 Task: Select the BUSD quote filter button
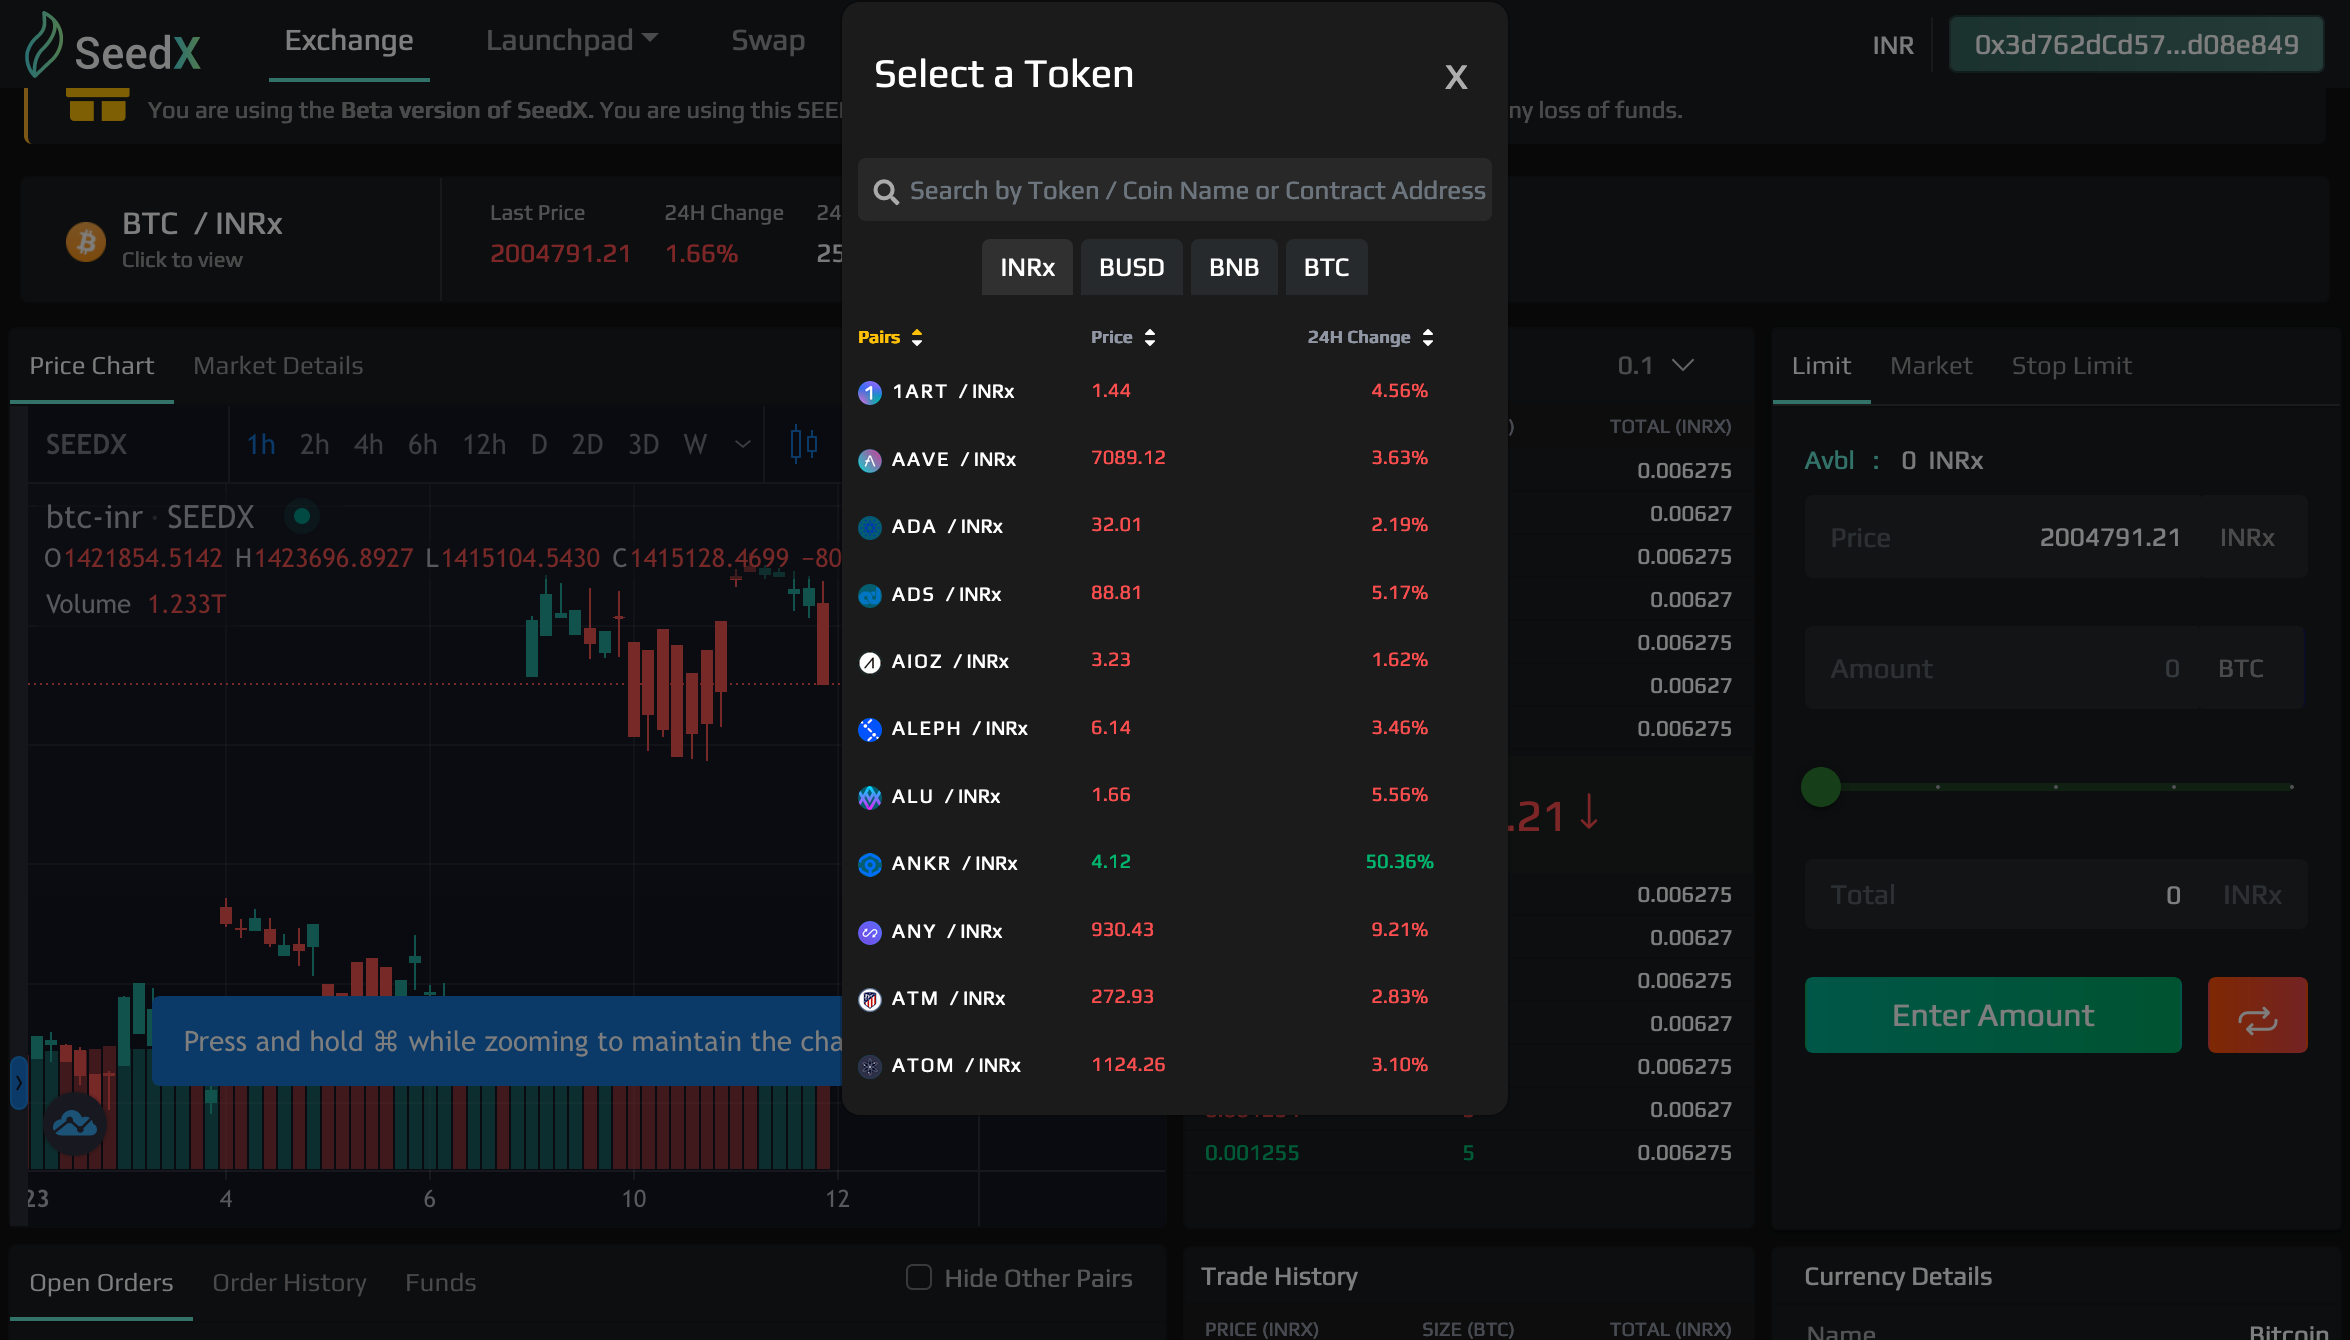pos(1131,268)
